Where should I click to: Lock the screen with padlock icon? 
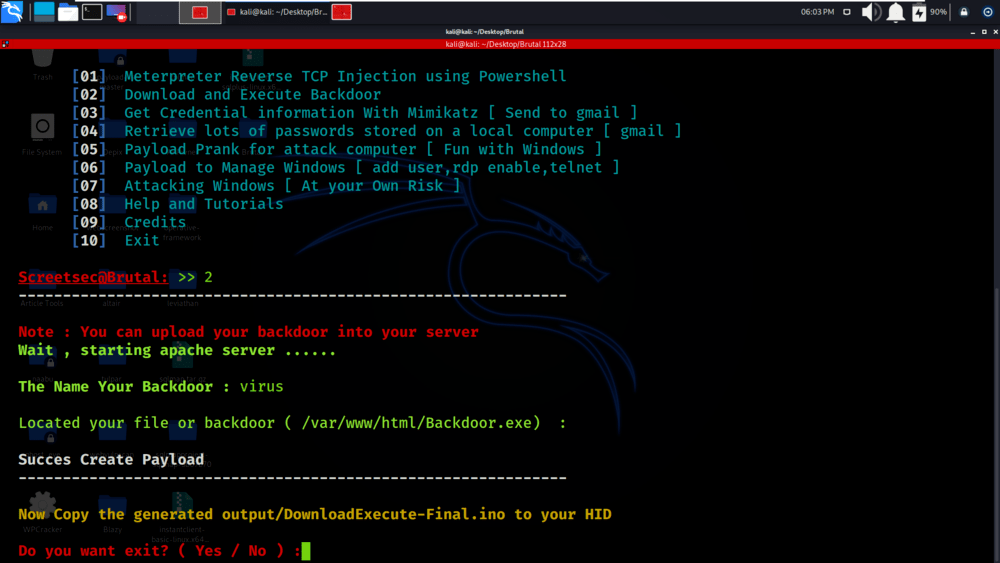pos(964,12)
